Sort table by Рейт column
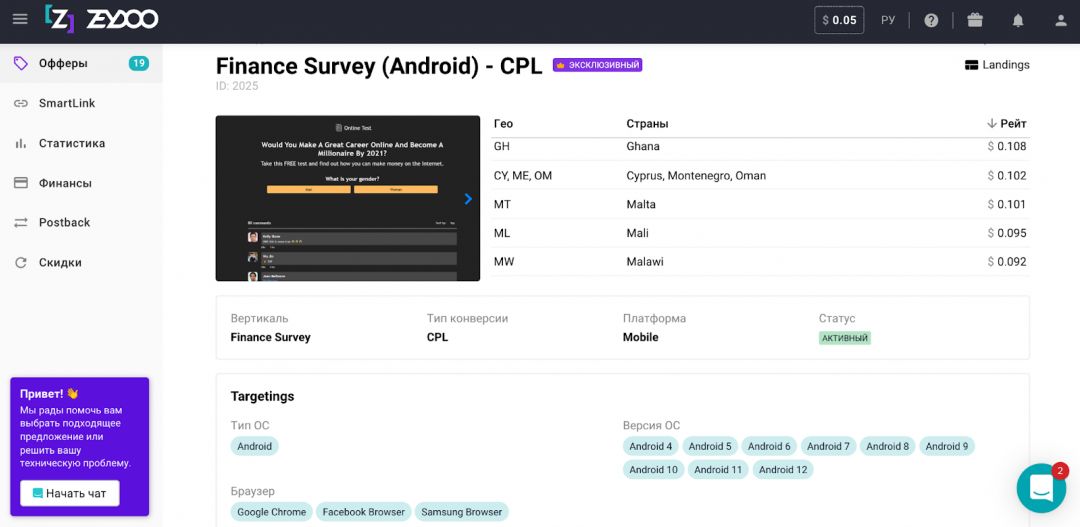Screen dimensions: 1080x527 pos(1006,124)
